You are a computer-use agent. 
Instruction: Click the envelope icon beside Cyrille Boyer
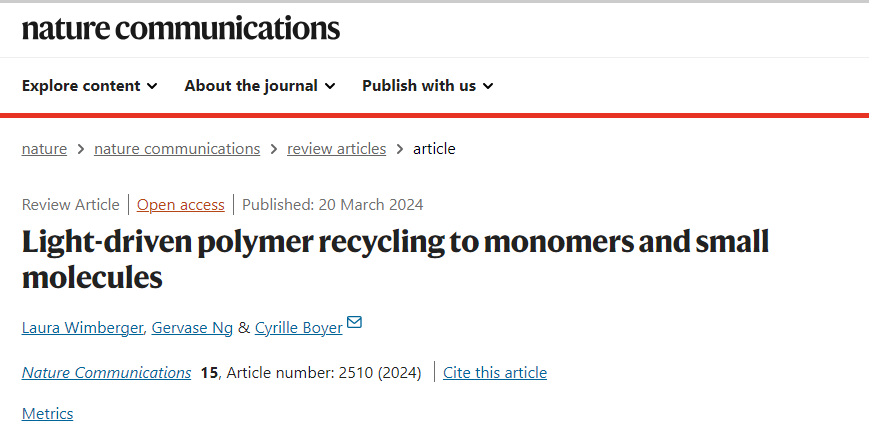point(354,322)
